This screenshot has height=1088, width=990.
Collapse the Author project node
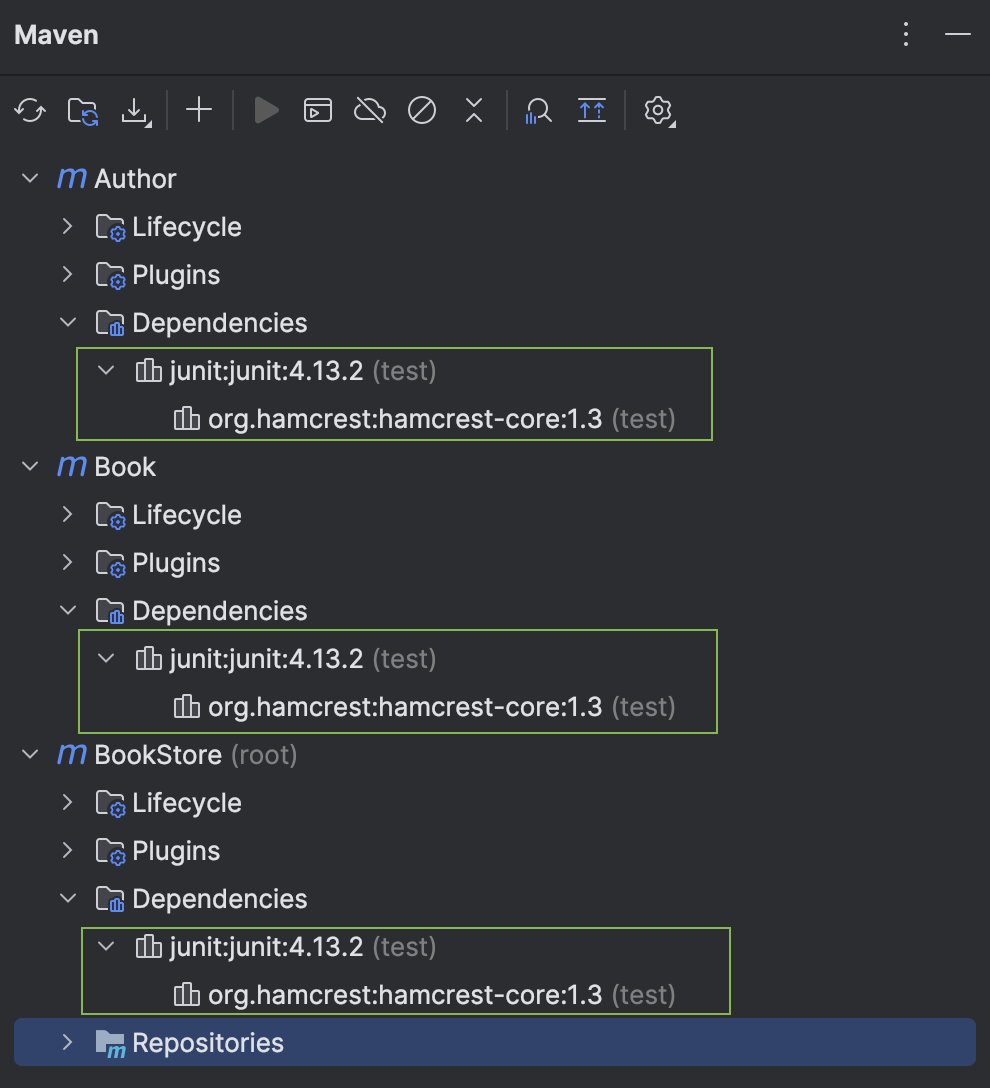coord(29,178)
